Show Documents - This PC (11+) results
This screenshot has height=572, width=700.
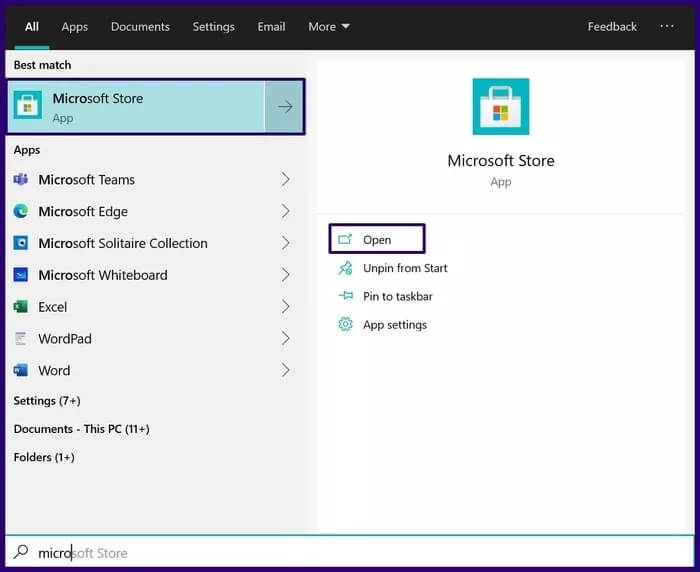click(x=82, y=429)
